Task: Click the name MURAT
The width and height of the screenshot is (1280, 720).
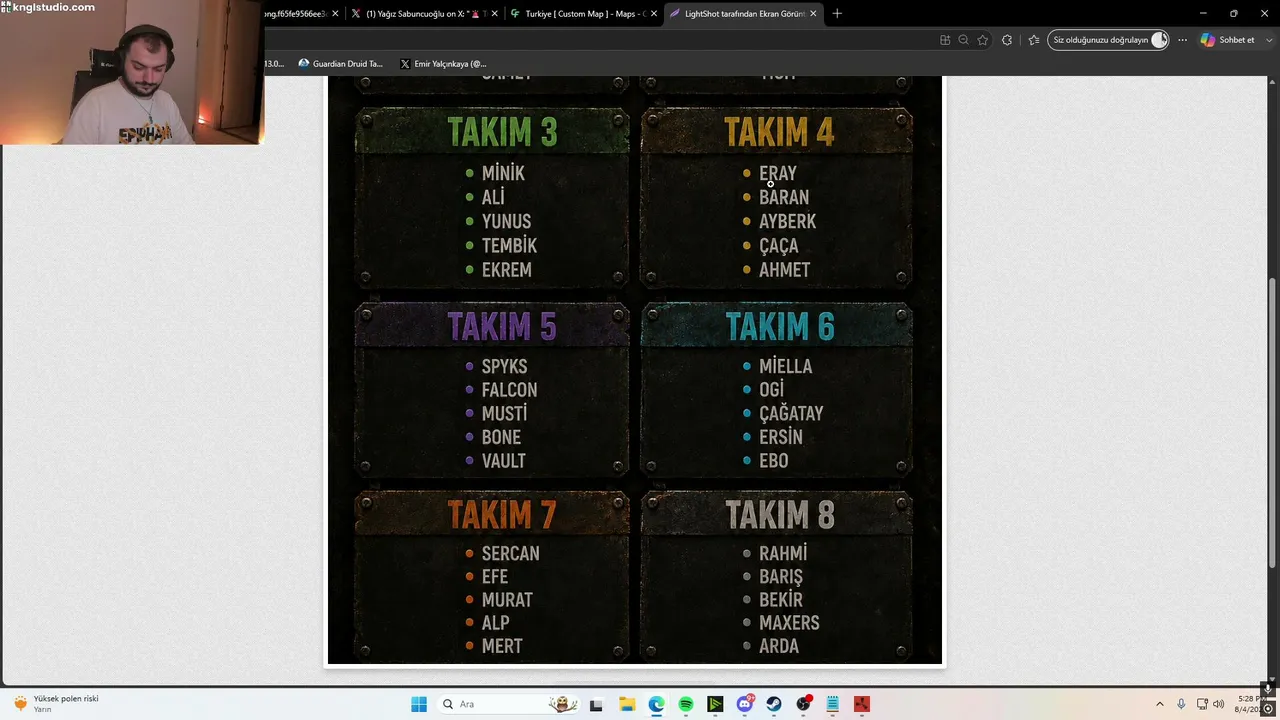Action: (x=507, y=600)
